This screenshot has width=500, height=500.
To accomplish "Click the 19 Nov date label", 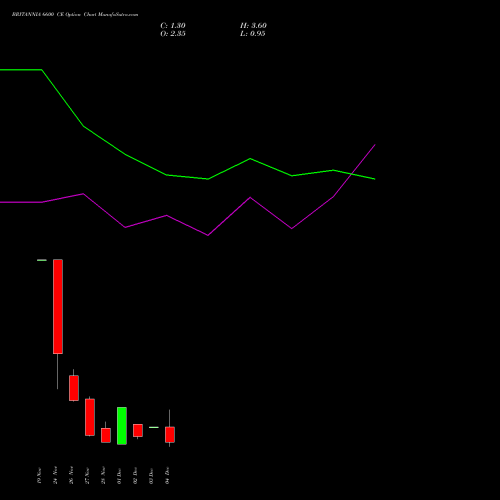I will click(39, 475).
